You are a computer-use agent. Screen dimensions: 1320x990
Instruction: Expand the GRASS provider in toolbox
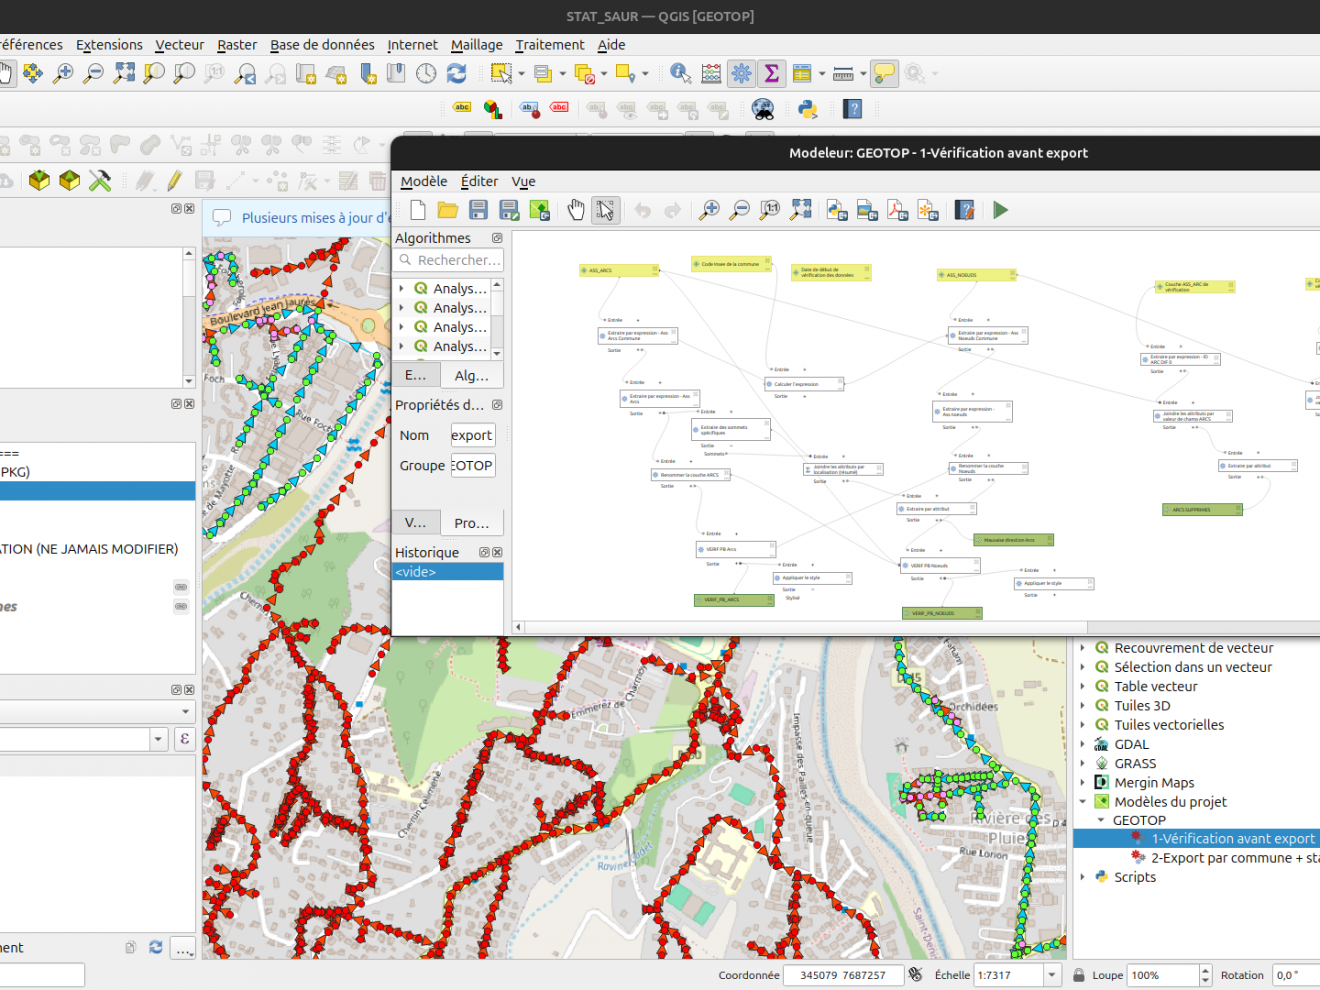(x=1082, y=763)
